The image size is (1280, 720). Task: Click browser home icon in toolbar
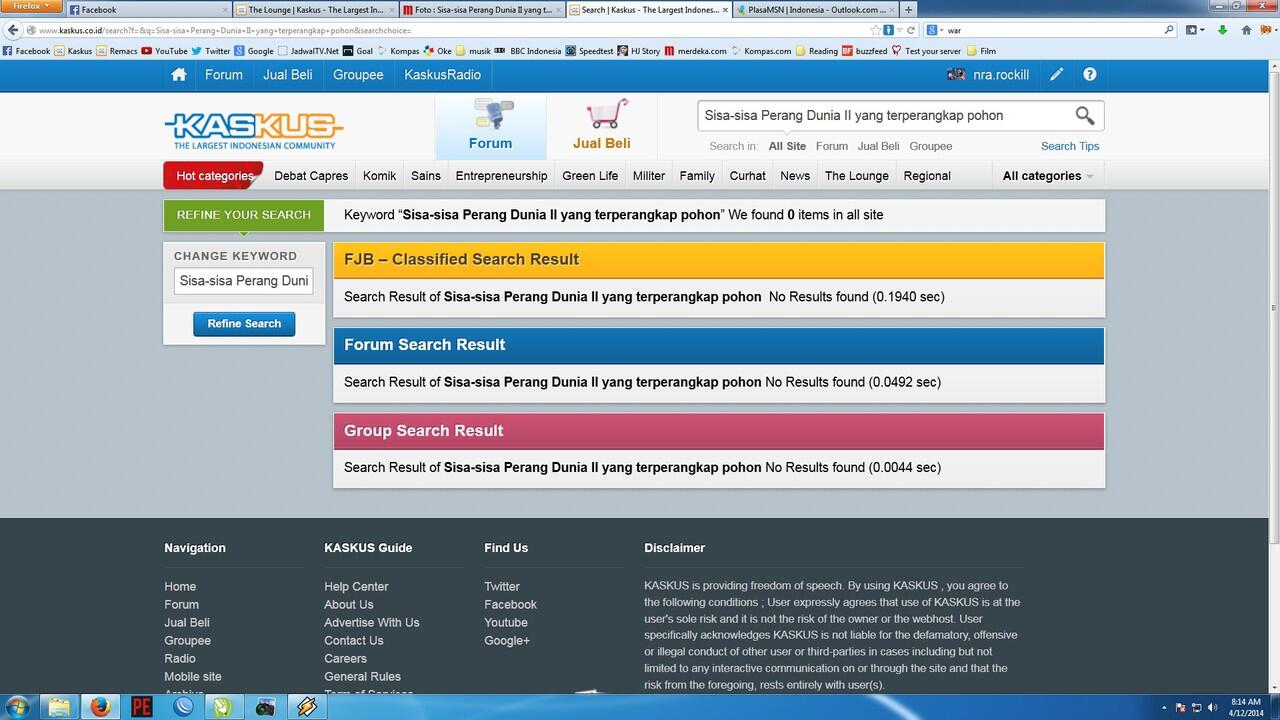1246,30
